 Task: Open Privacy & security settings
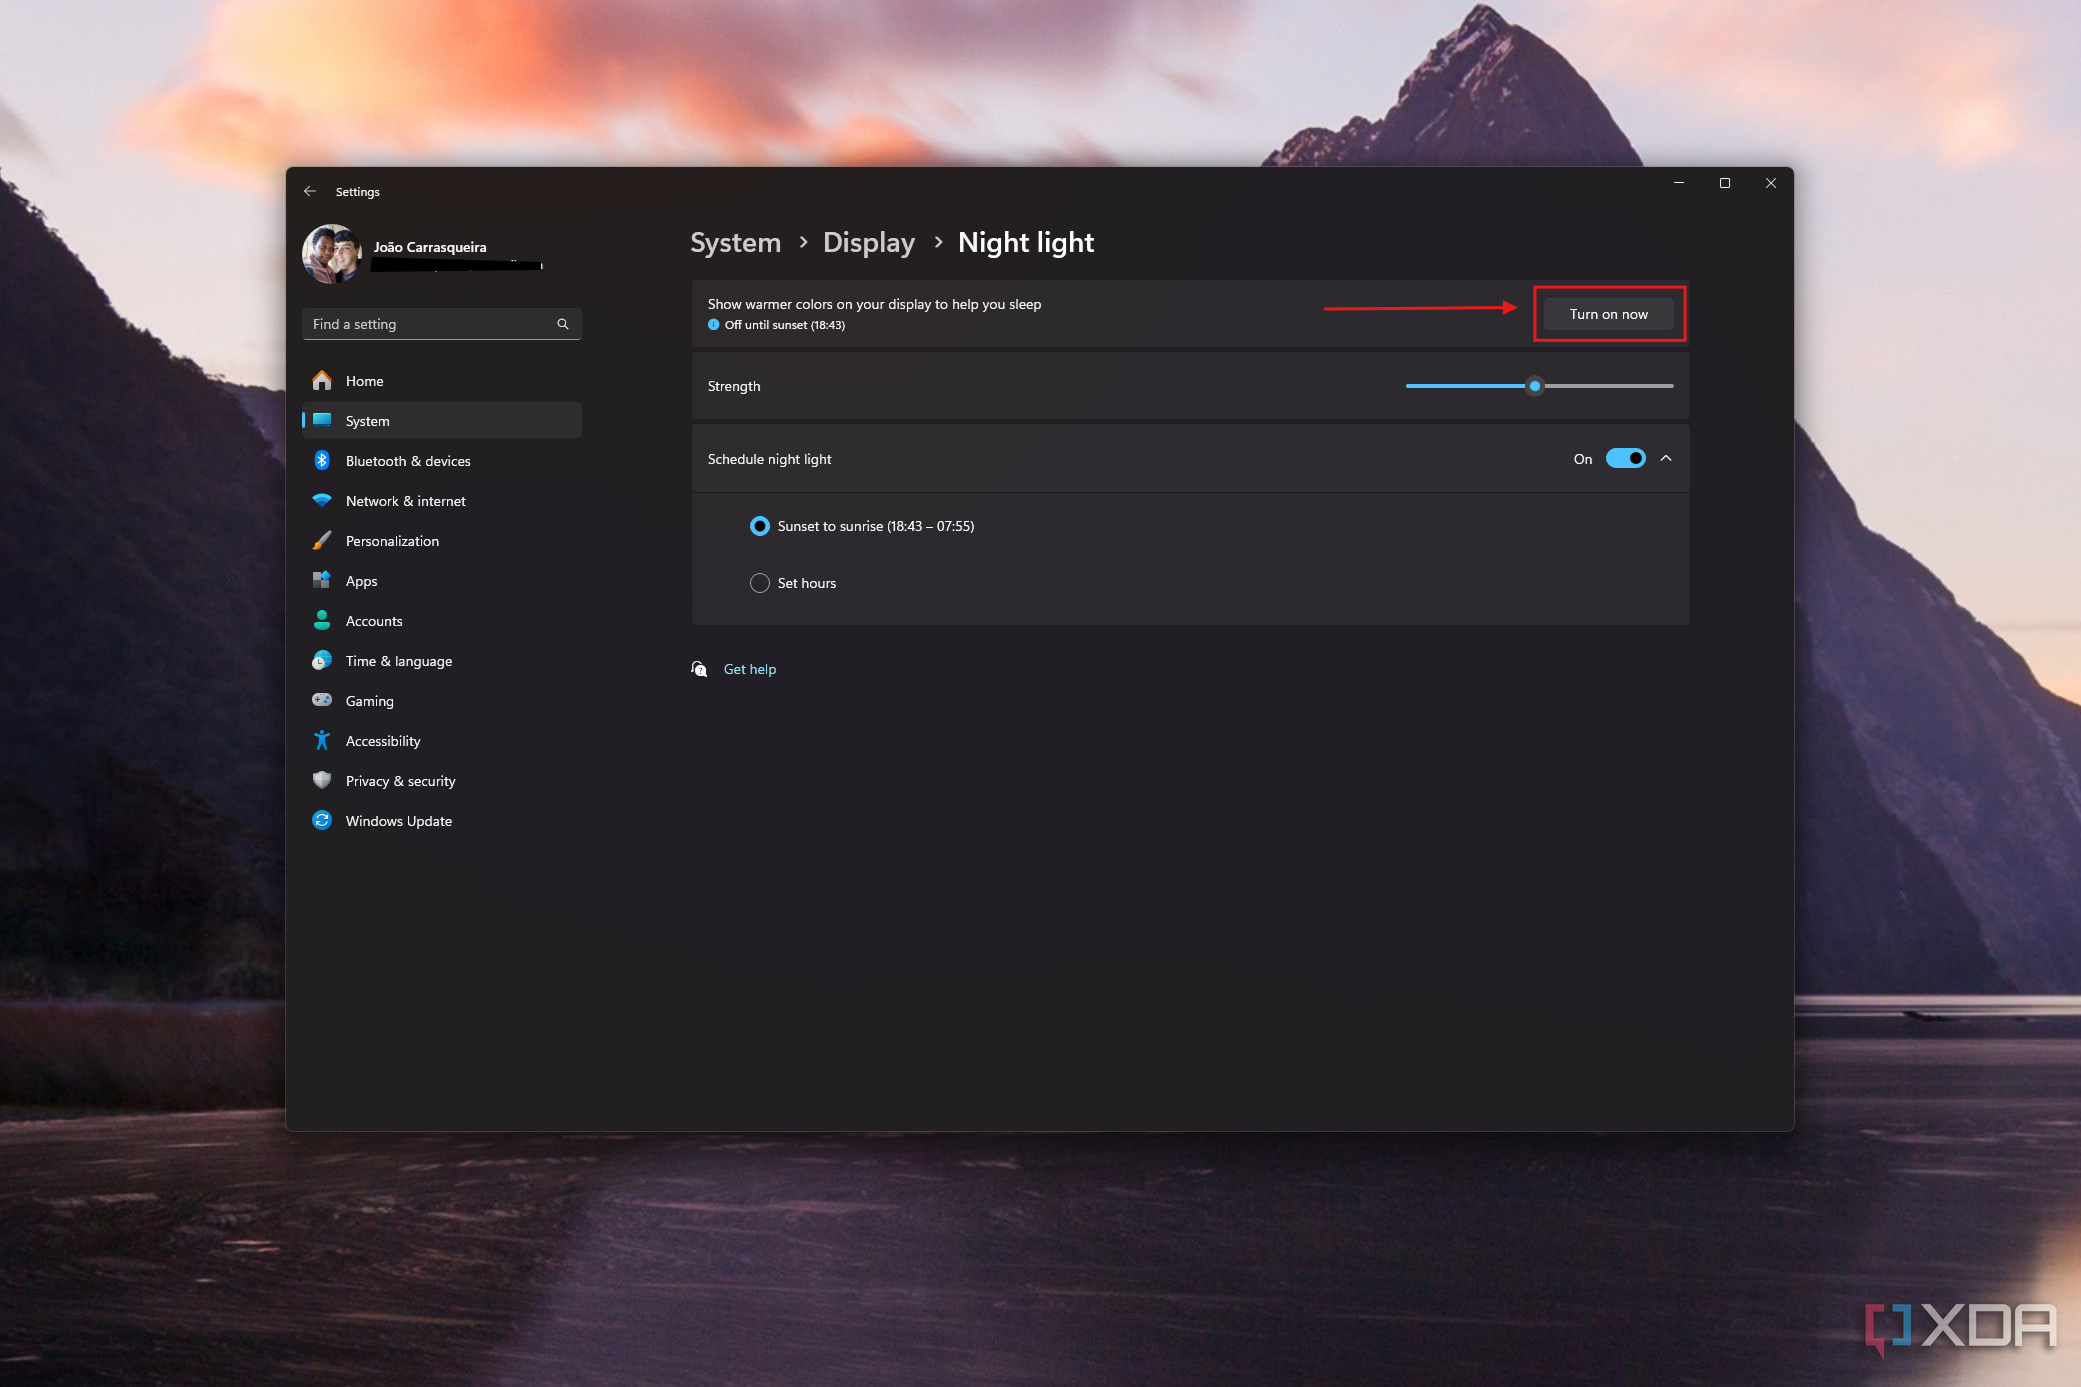pos(401,780)
